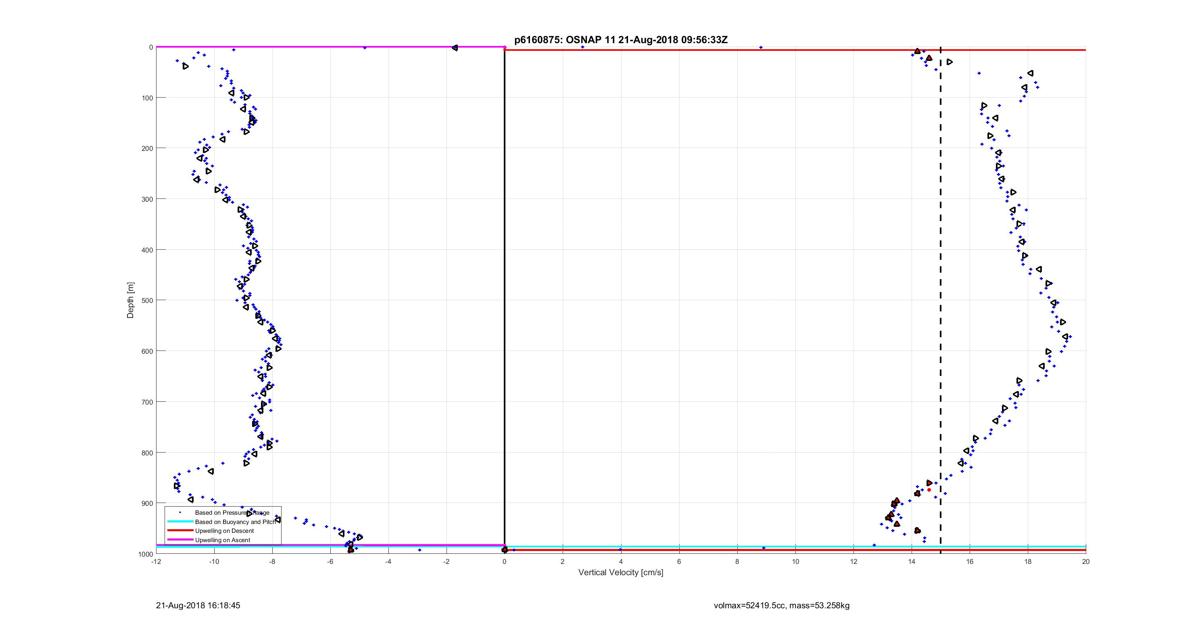The width and height of the screenshot is (1200, 622).
Task: Click the x-axis tick label '-6'
Action: click(330, 562)
